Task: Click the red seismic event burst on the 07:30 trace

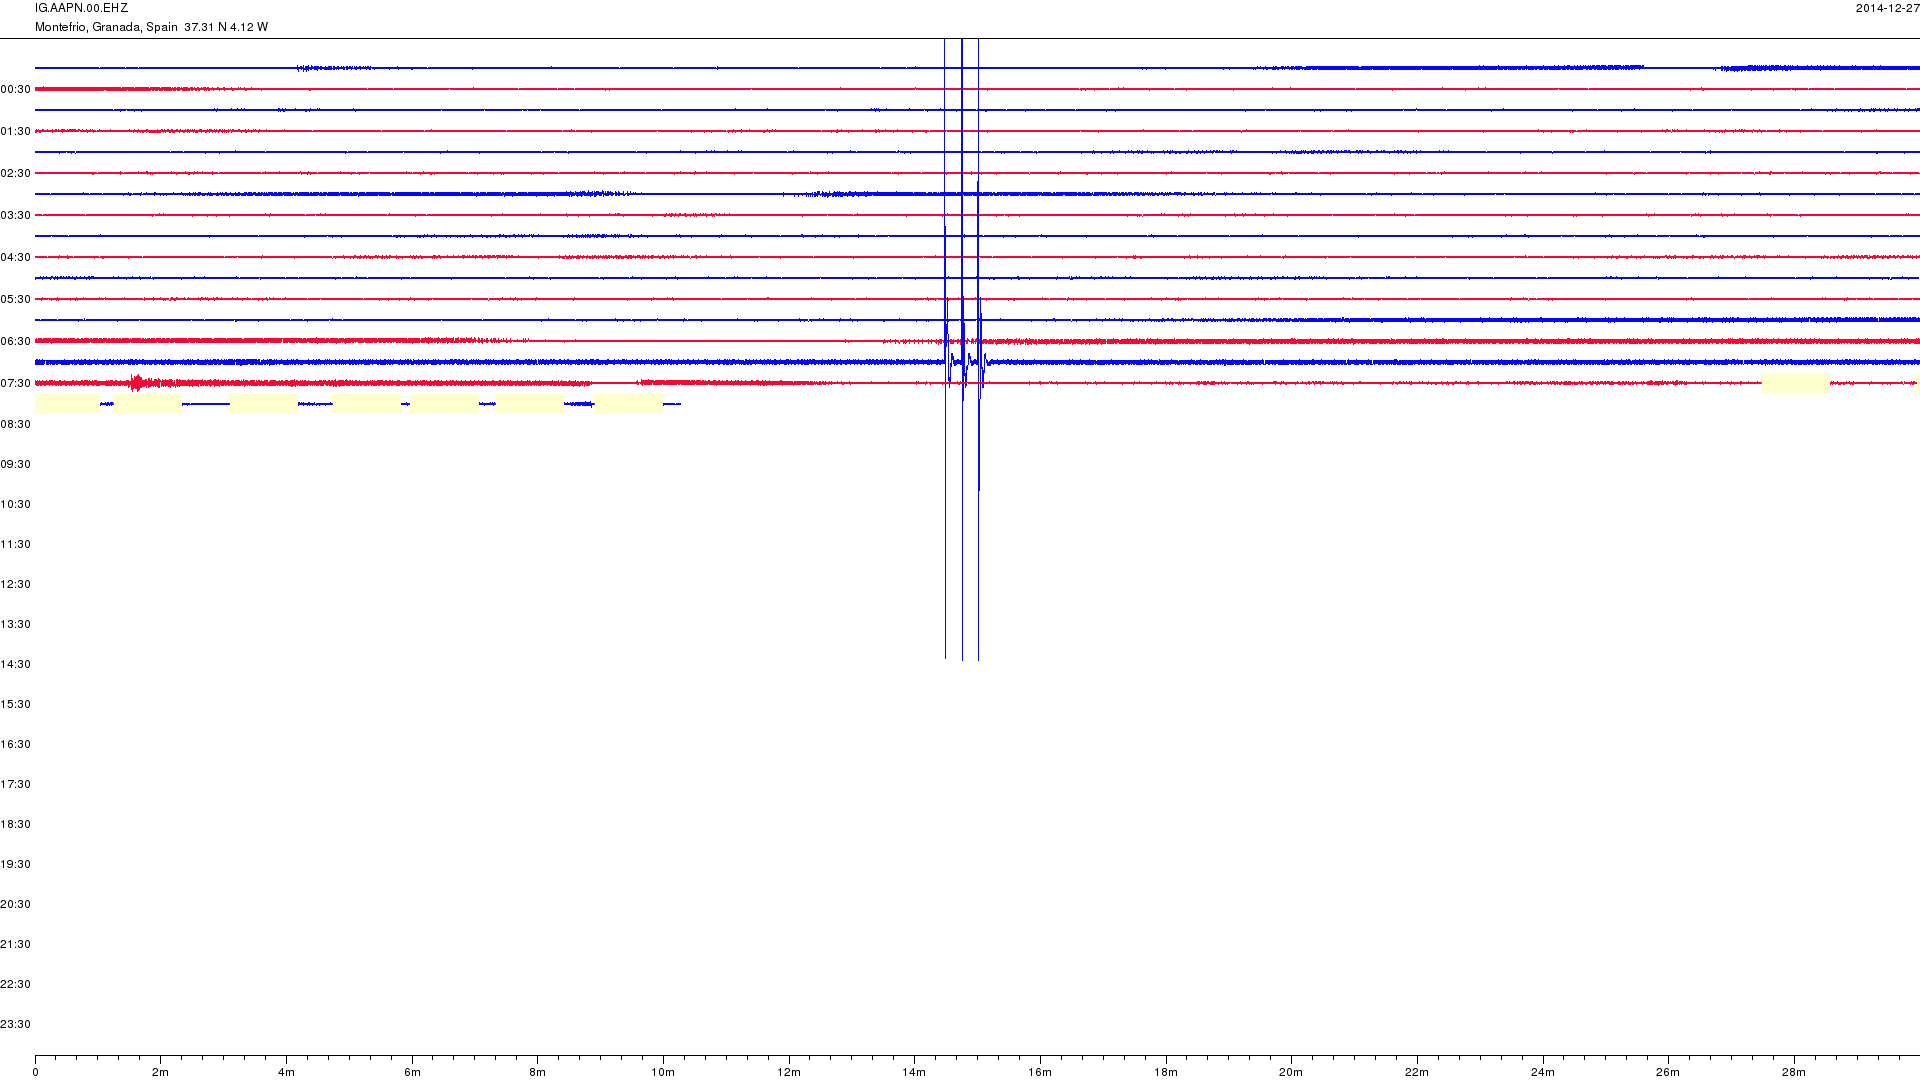Action: click(138, 383)
